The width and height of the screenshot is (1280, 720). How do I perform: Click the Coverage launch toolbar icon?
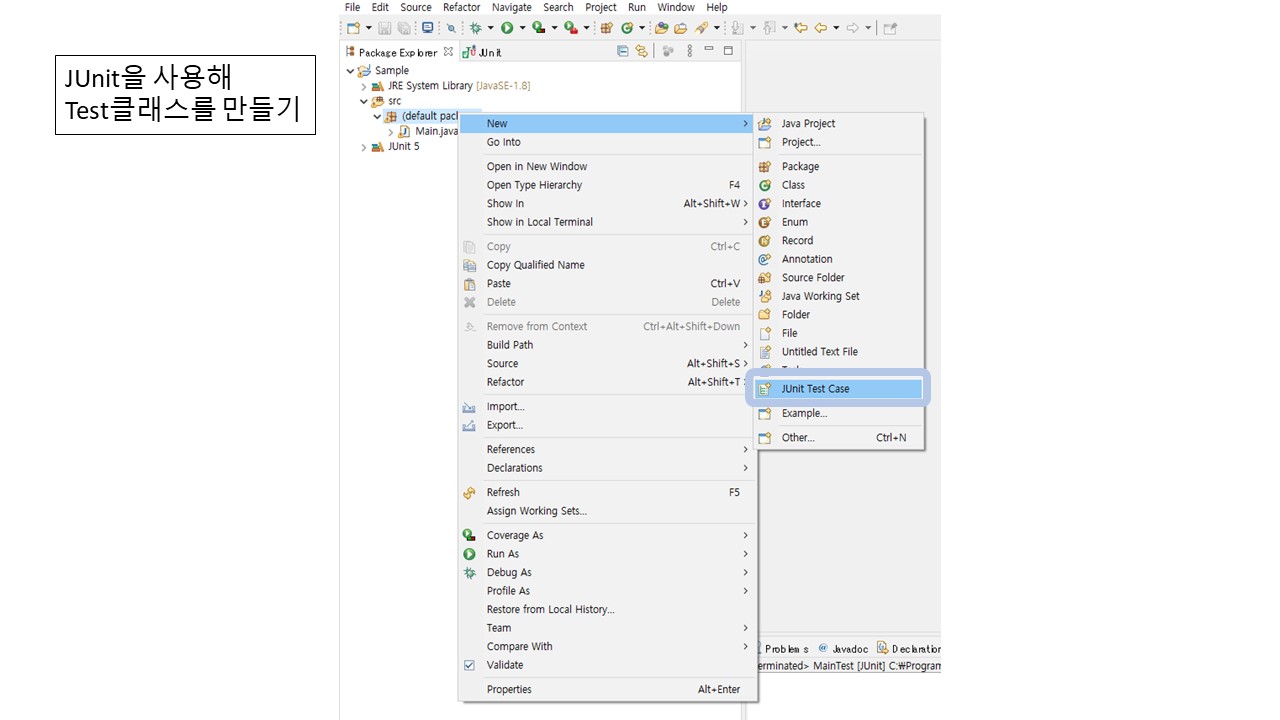pyautogui.click(x=538, y=28)
